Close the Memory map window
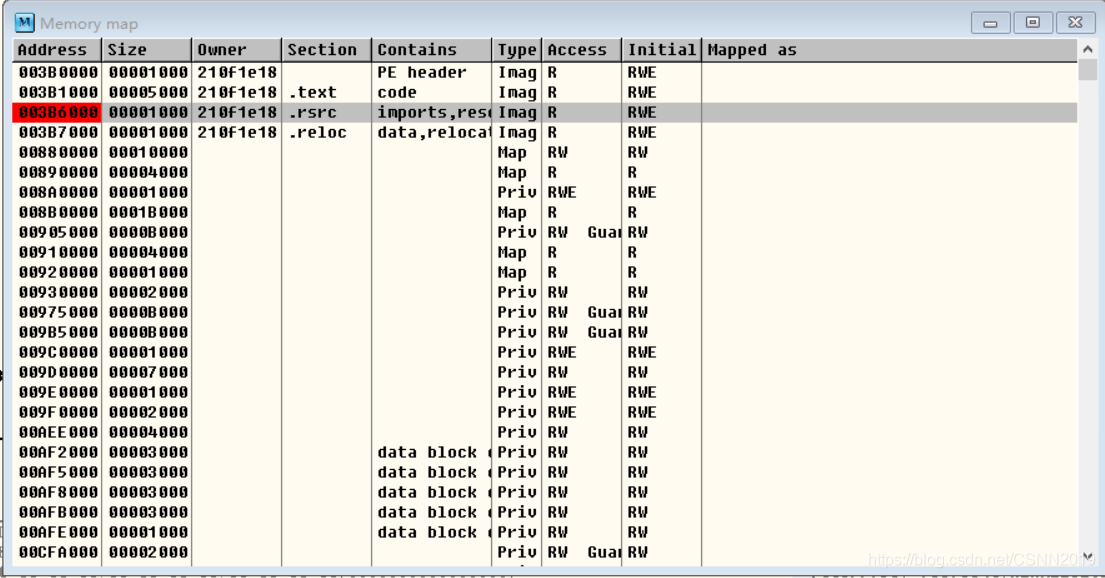Screen dimensions: 1105x578 [x=1075, y=23]
